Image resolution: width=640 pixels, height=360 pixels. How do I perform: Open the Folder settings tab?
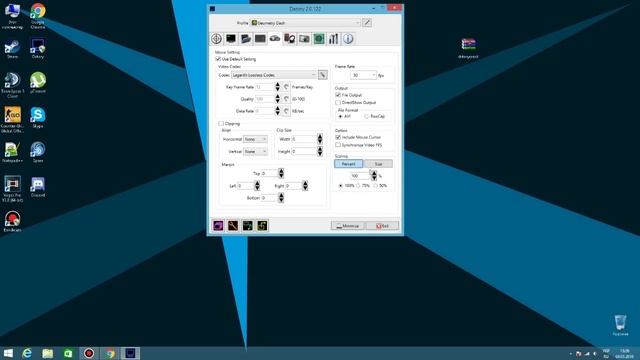click(x=246, y=39)
